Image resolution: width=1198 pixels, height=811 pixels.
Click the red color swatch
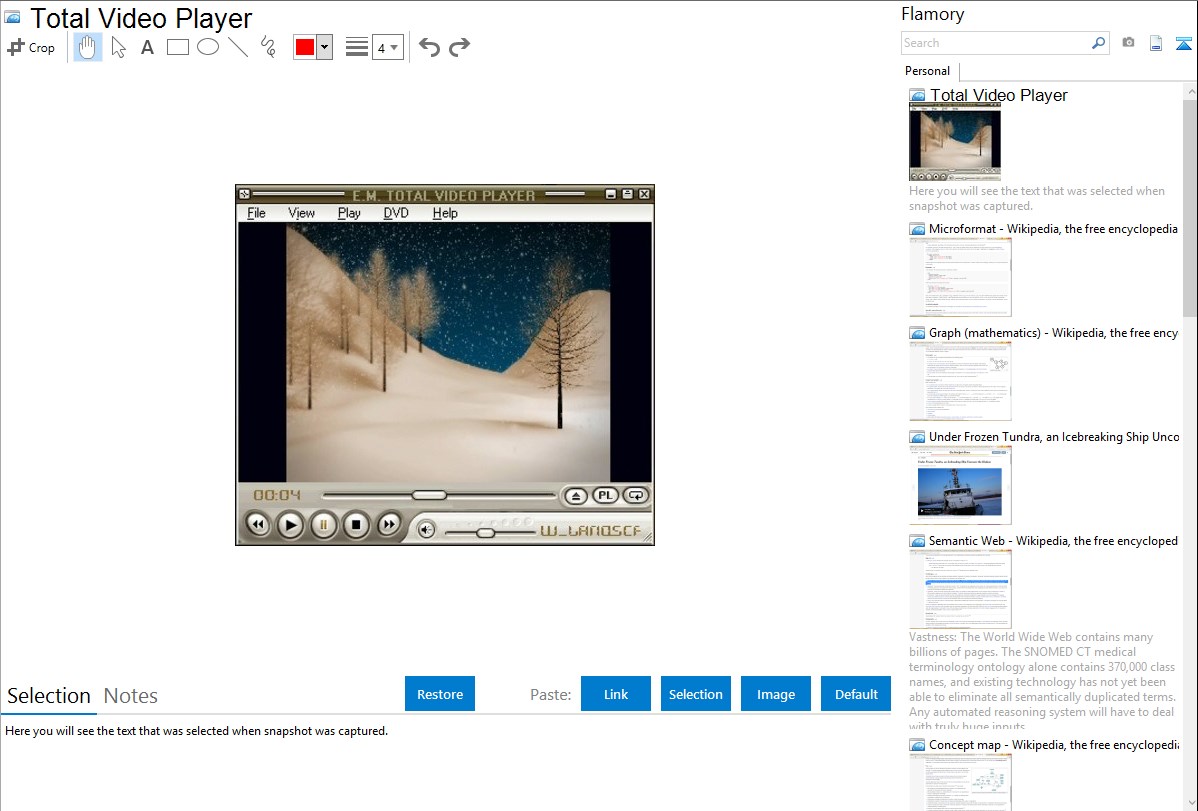[x=305, y=47]
